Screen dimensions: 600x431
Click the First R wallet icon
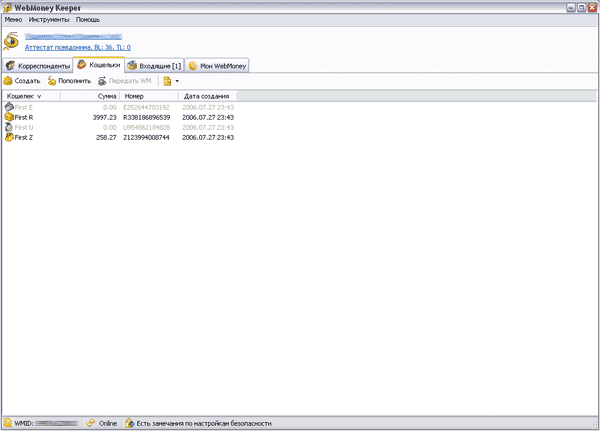9,117
